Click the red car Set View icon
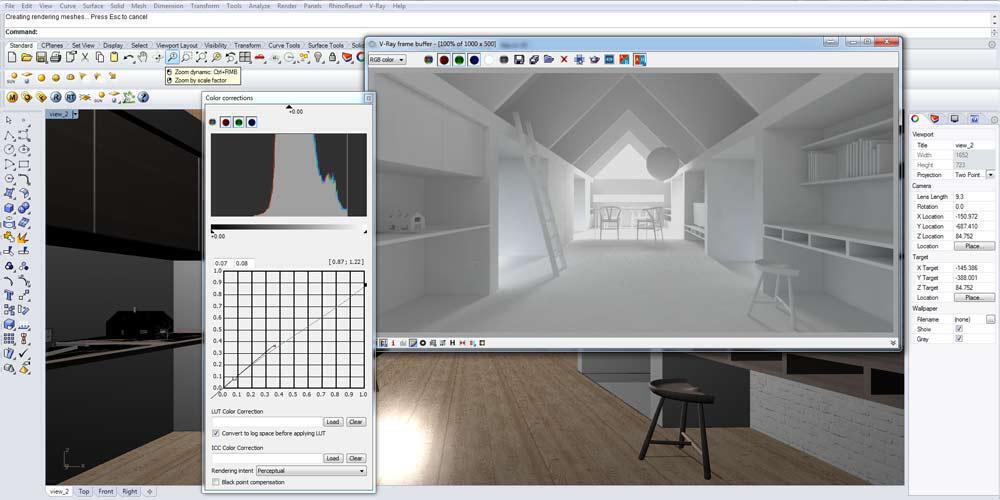Image resolution: width=1000 pixels, height=500 pixels. (x=260, y=57)
